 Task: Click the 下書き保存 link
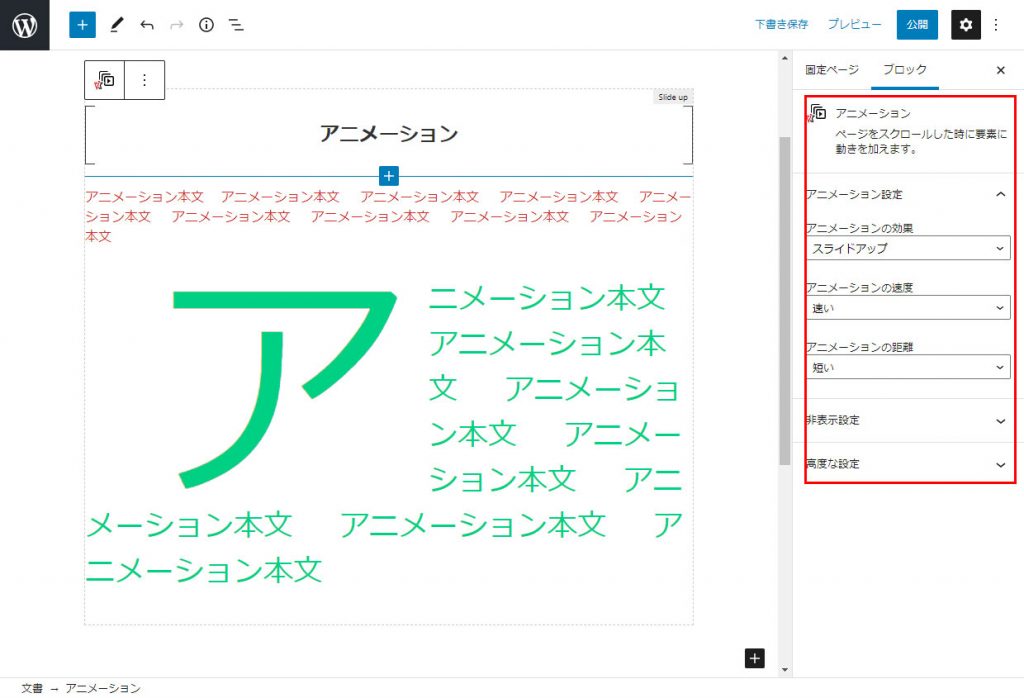(x=781, y=25)
